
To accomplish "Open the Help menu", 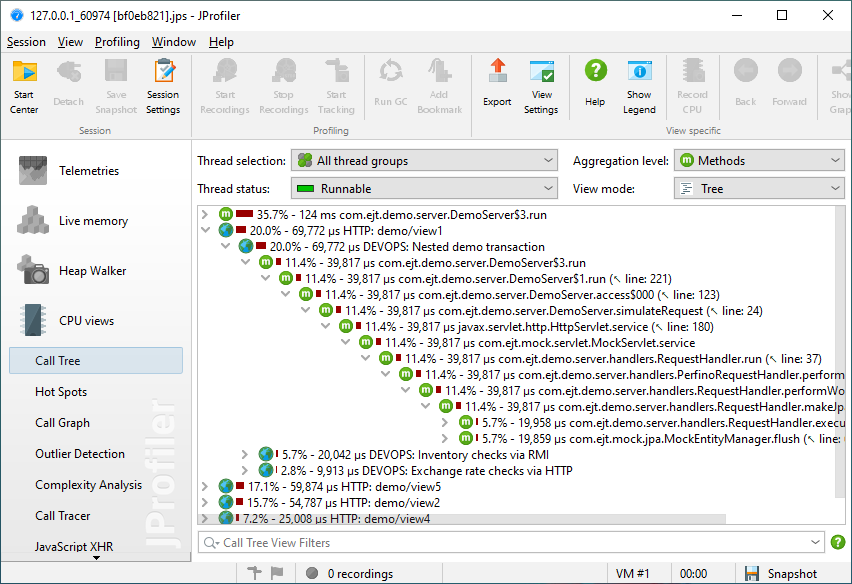I will [x=221, y=42].
